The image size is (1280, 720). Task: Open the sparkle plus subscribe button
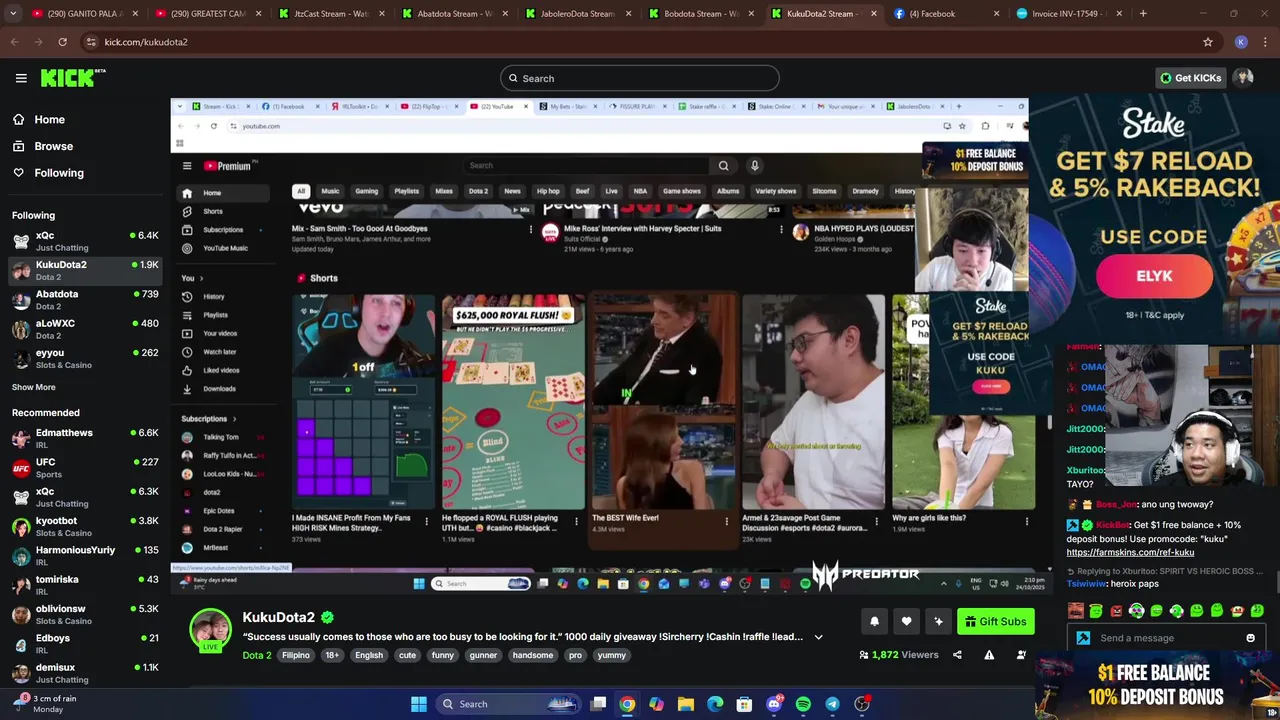(x=938, y=621)
